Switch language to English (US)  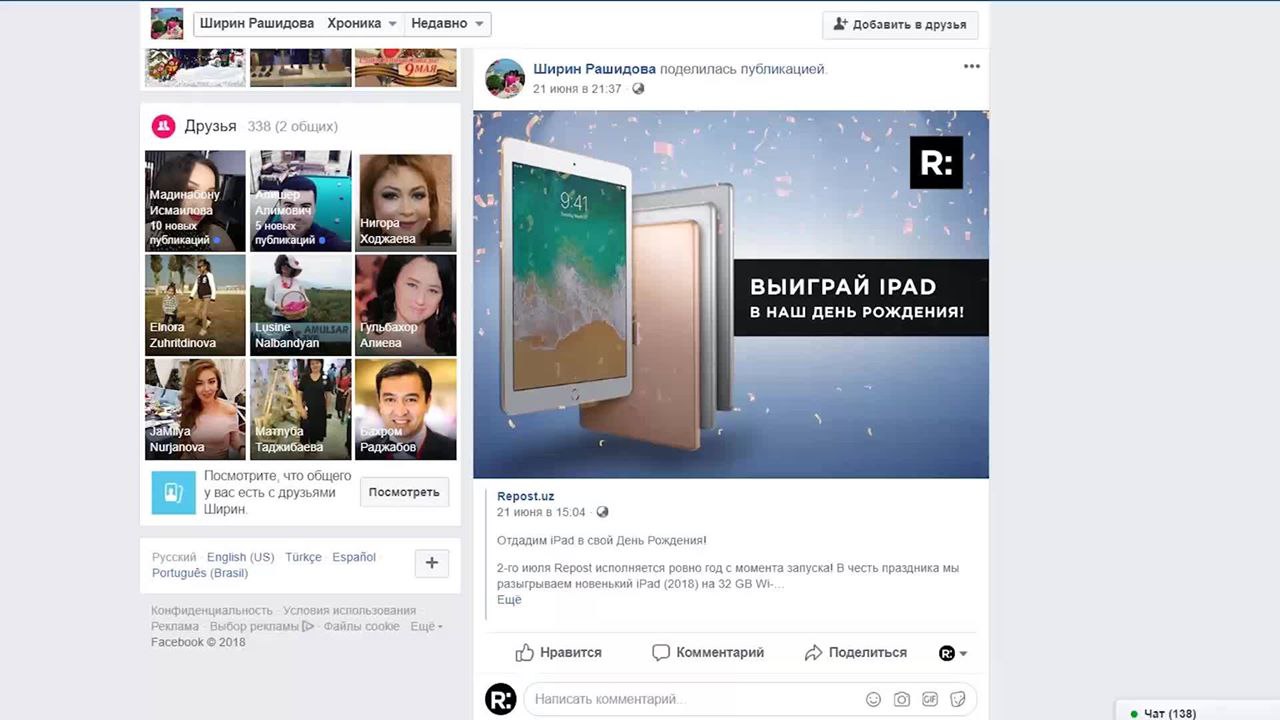coord(240,557)
